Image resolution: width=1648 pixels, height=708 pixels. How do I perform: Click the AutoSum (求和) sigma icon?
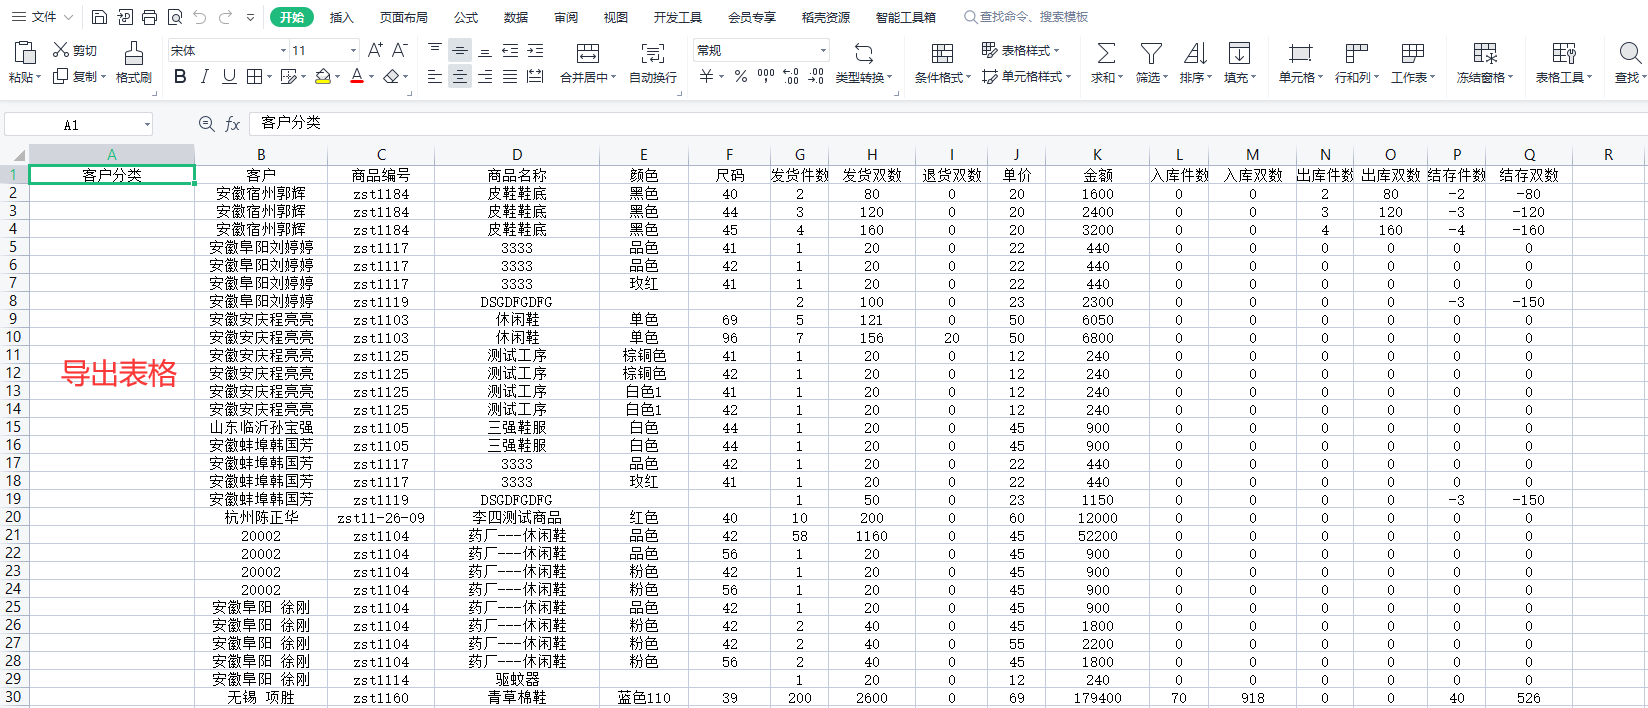coord(1106,53)
